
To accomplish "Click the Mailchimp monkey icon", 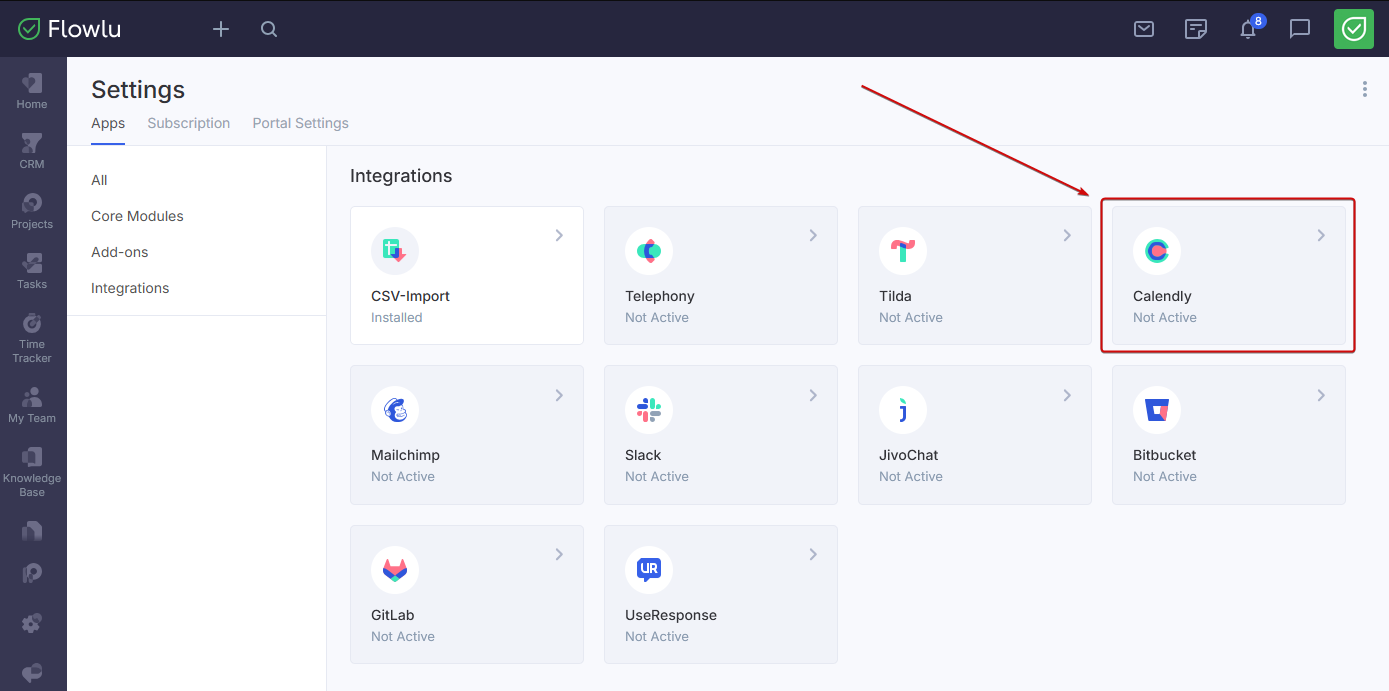I will [x=395, y=410].
